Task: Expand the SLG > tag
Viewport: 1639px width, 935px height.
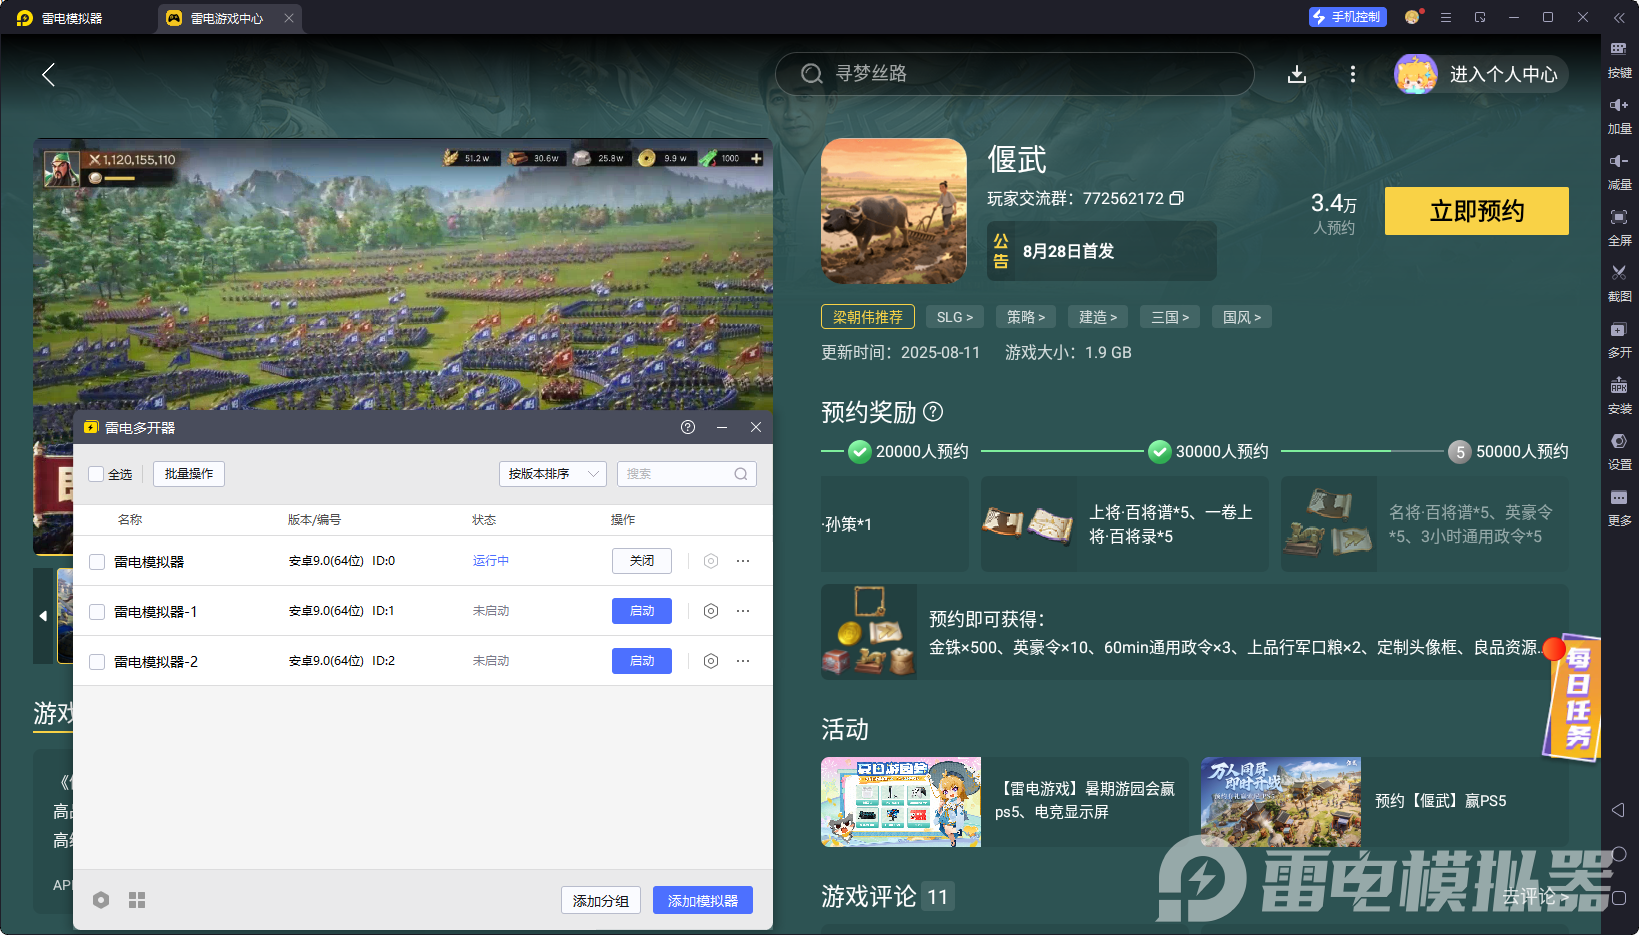Action: click(955, 317)
